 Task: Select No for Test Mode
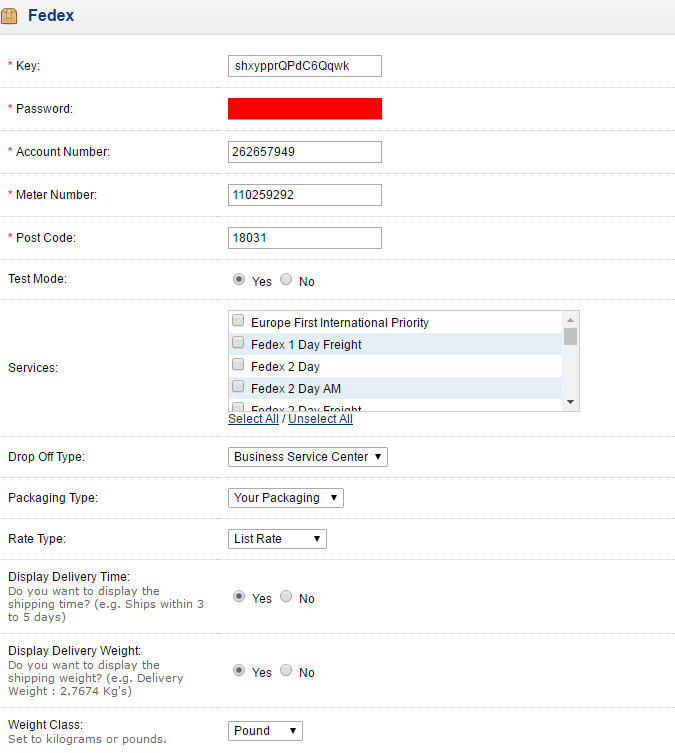[x=286, y=279]
